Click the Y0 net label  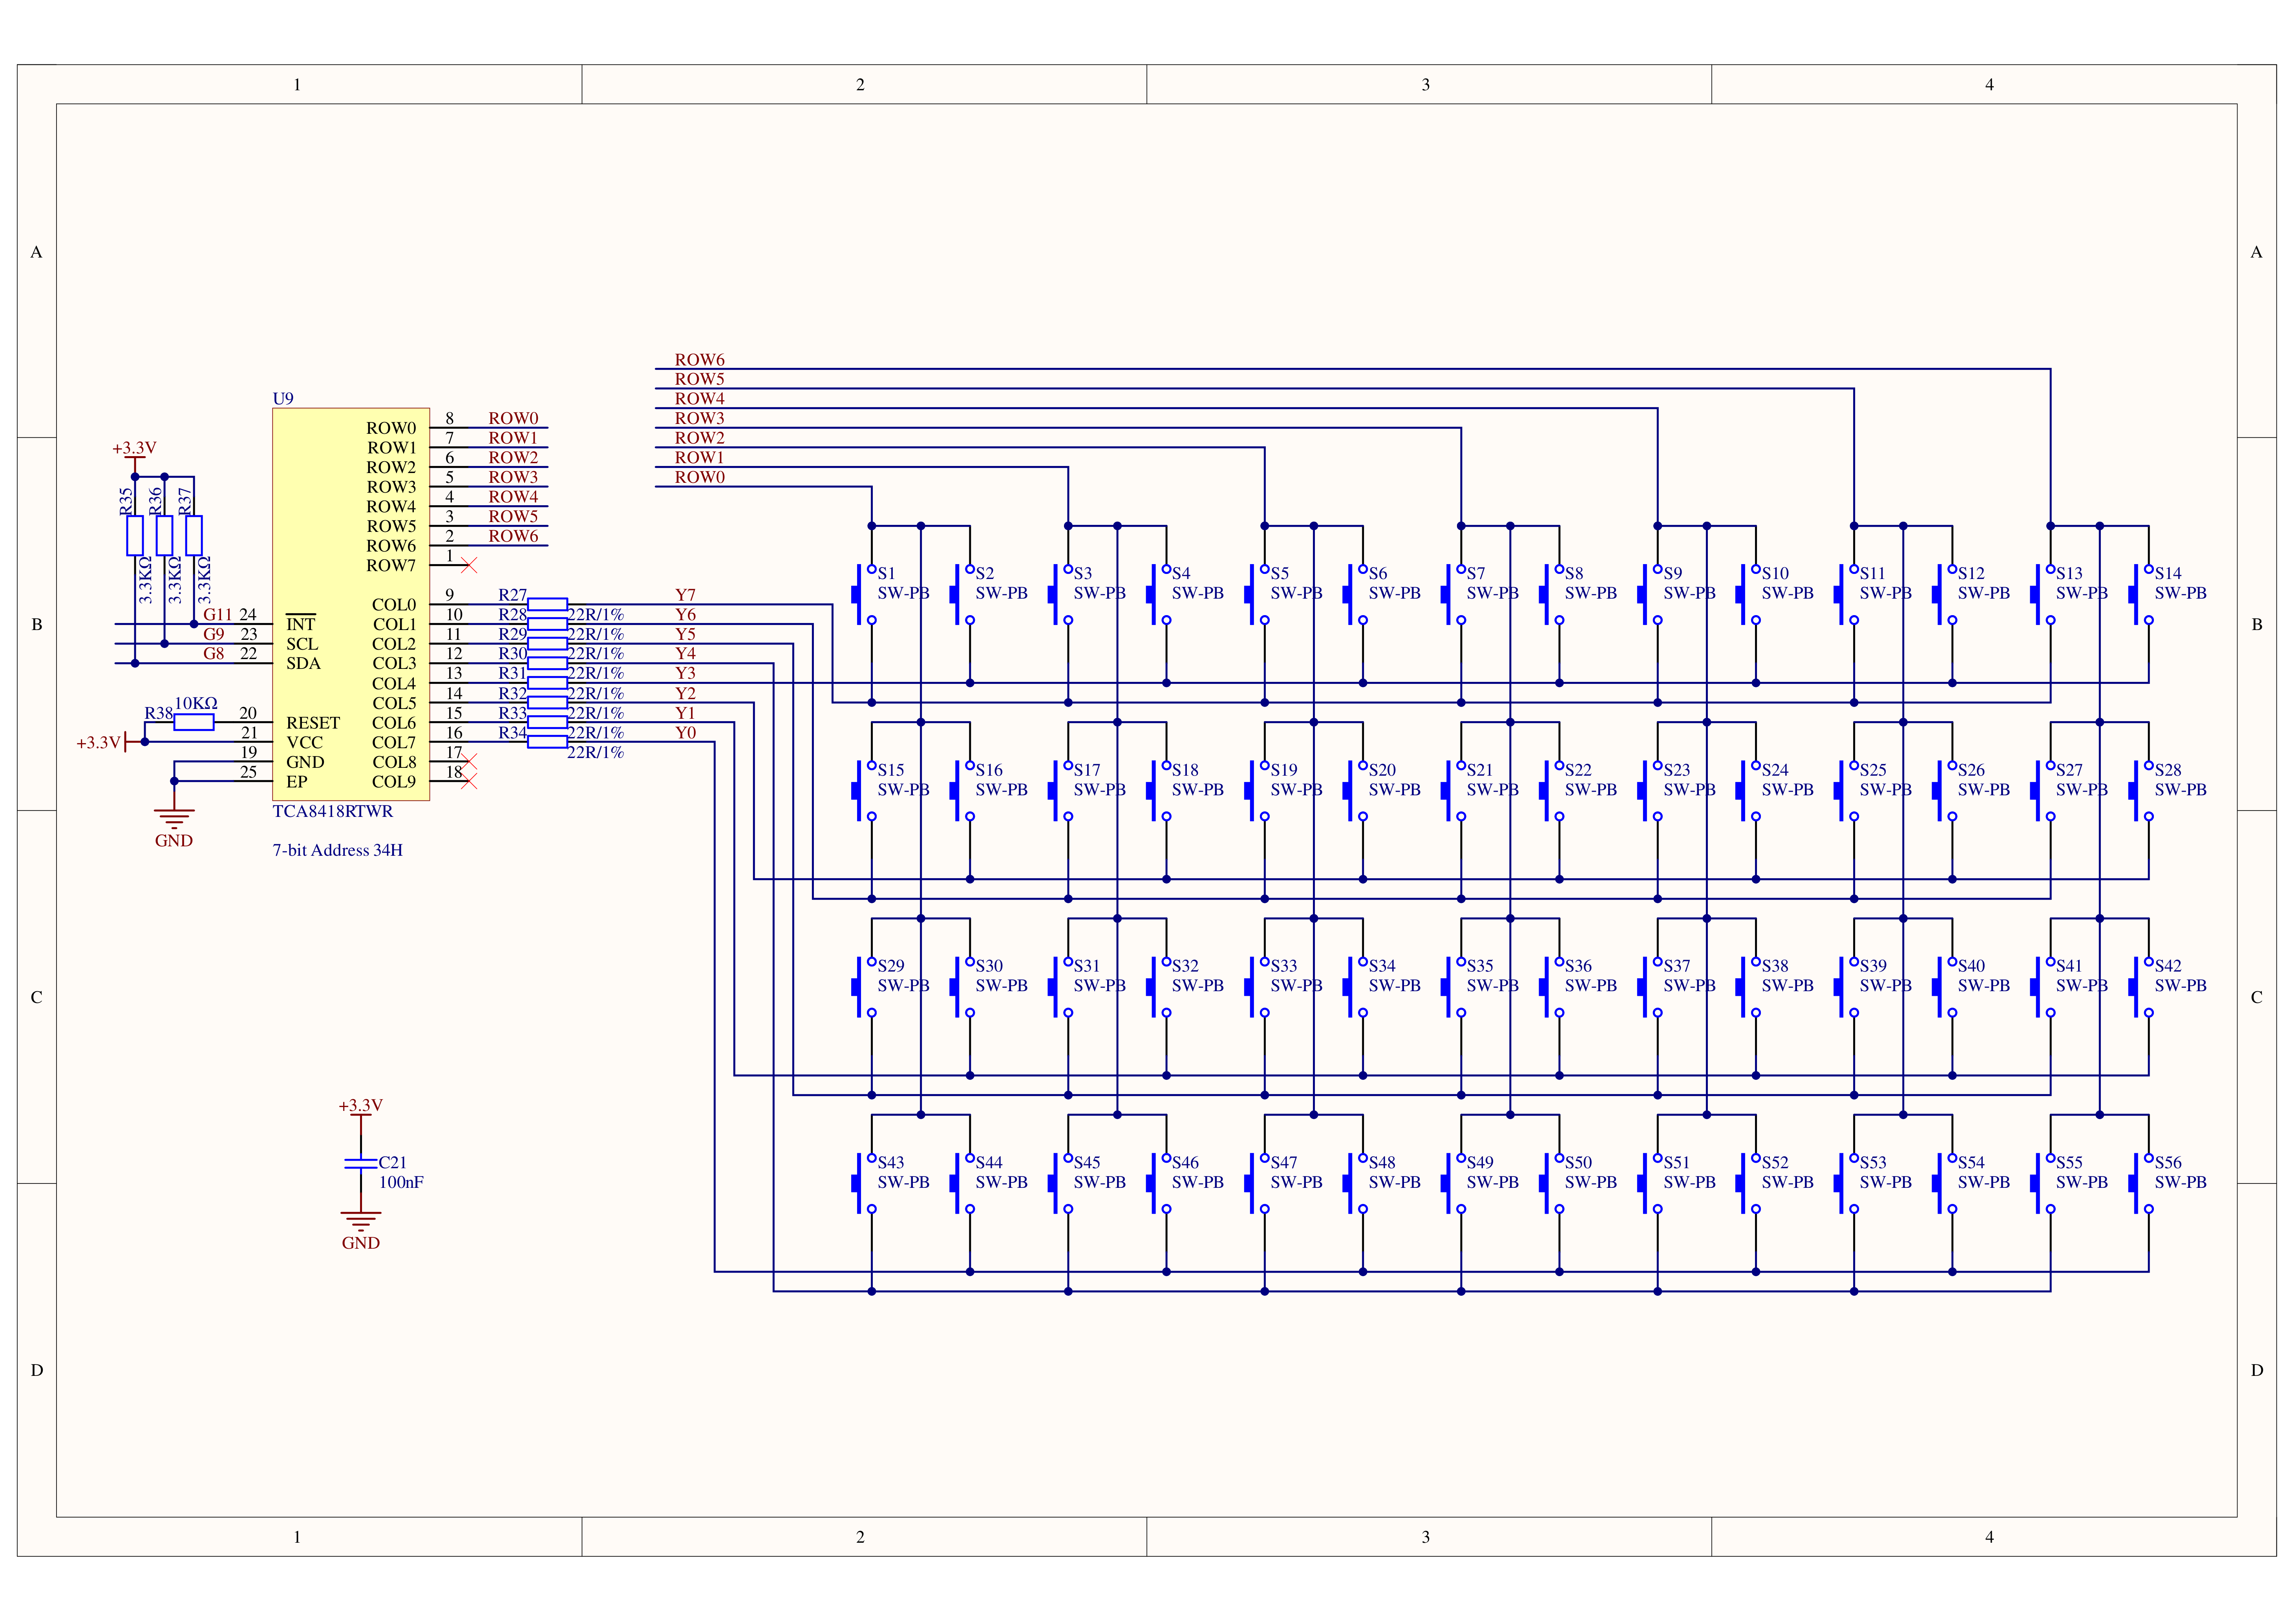[685, 732]
